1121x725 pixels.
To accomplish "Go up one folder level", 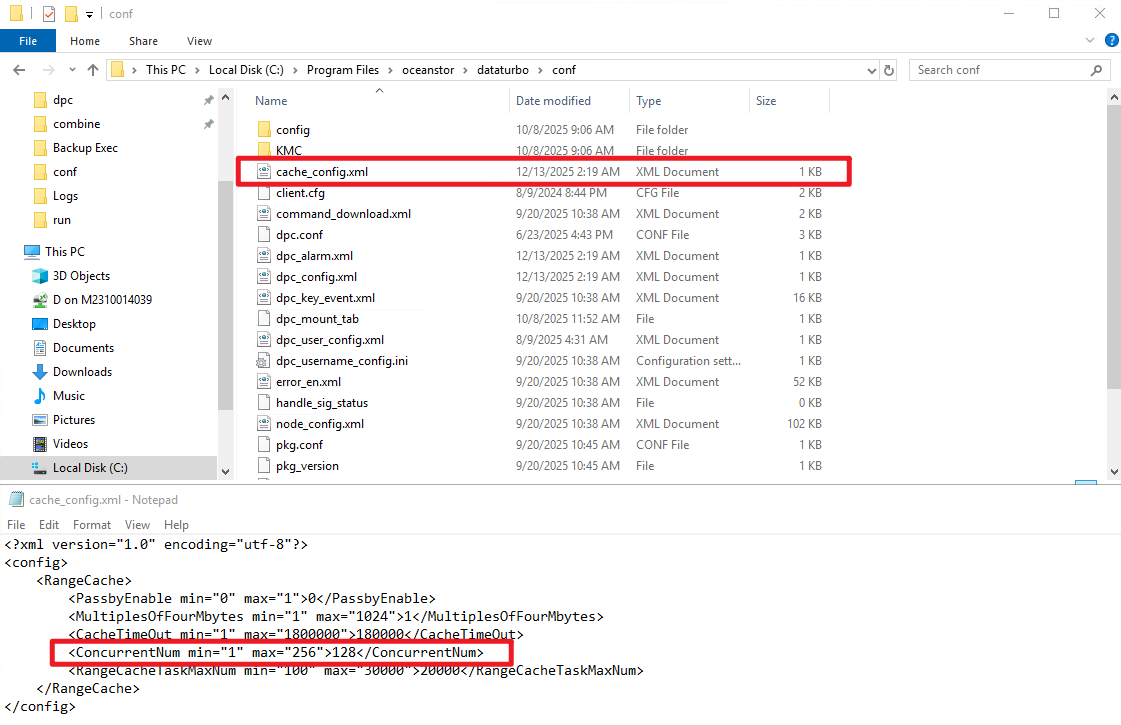I will tap(93, 70).
